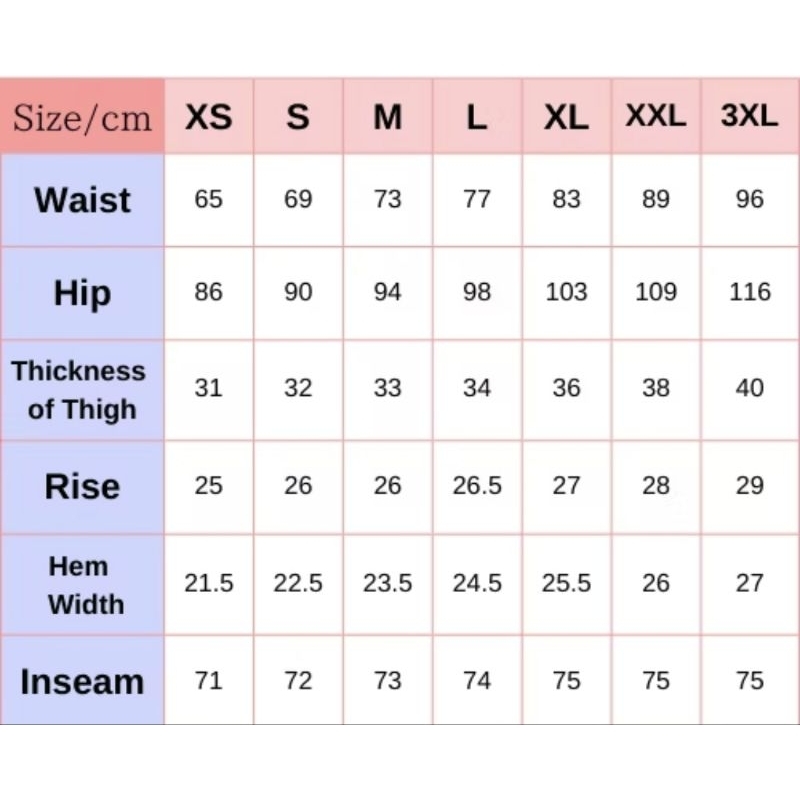The image size is (800, 800).
Task: Select the Waist row label
Action: (82, 200)
